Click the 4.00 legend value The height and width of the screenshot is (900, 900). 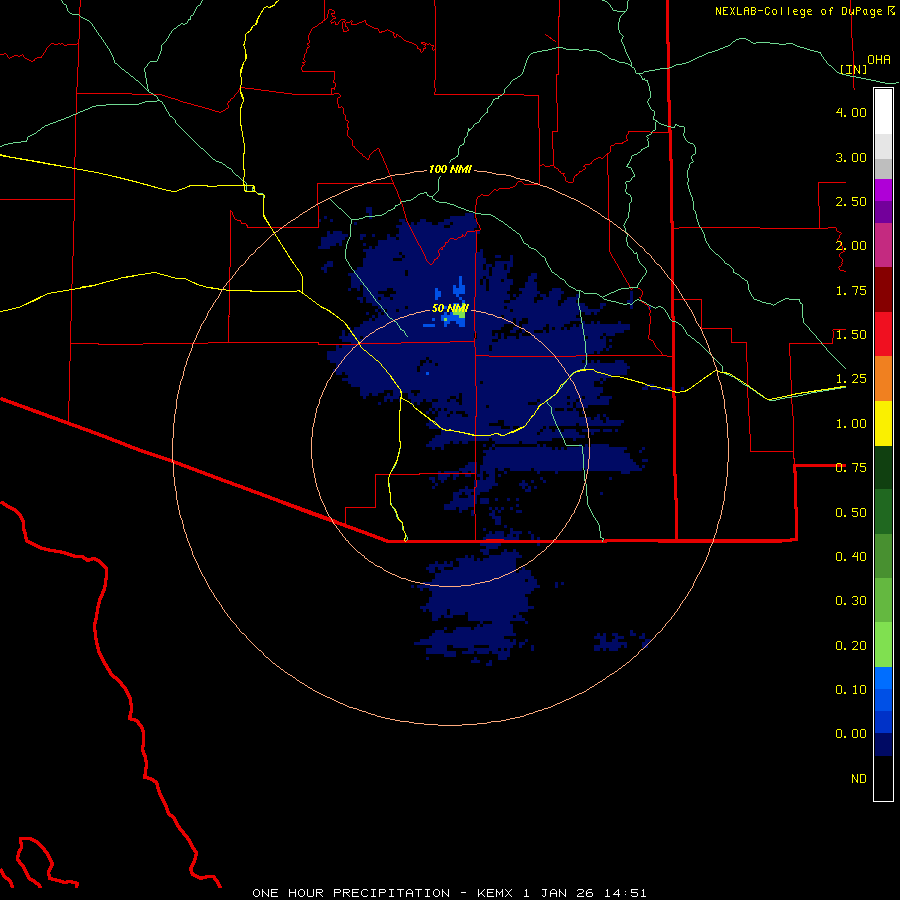[851, 112]
